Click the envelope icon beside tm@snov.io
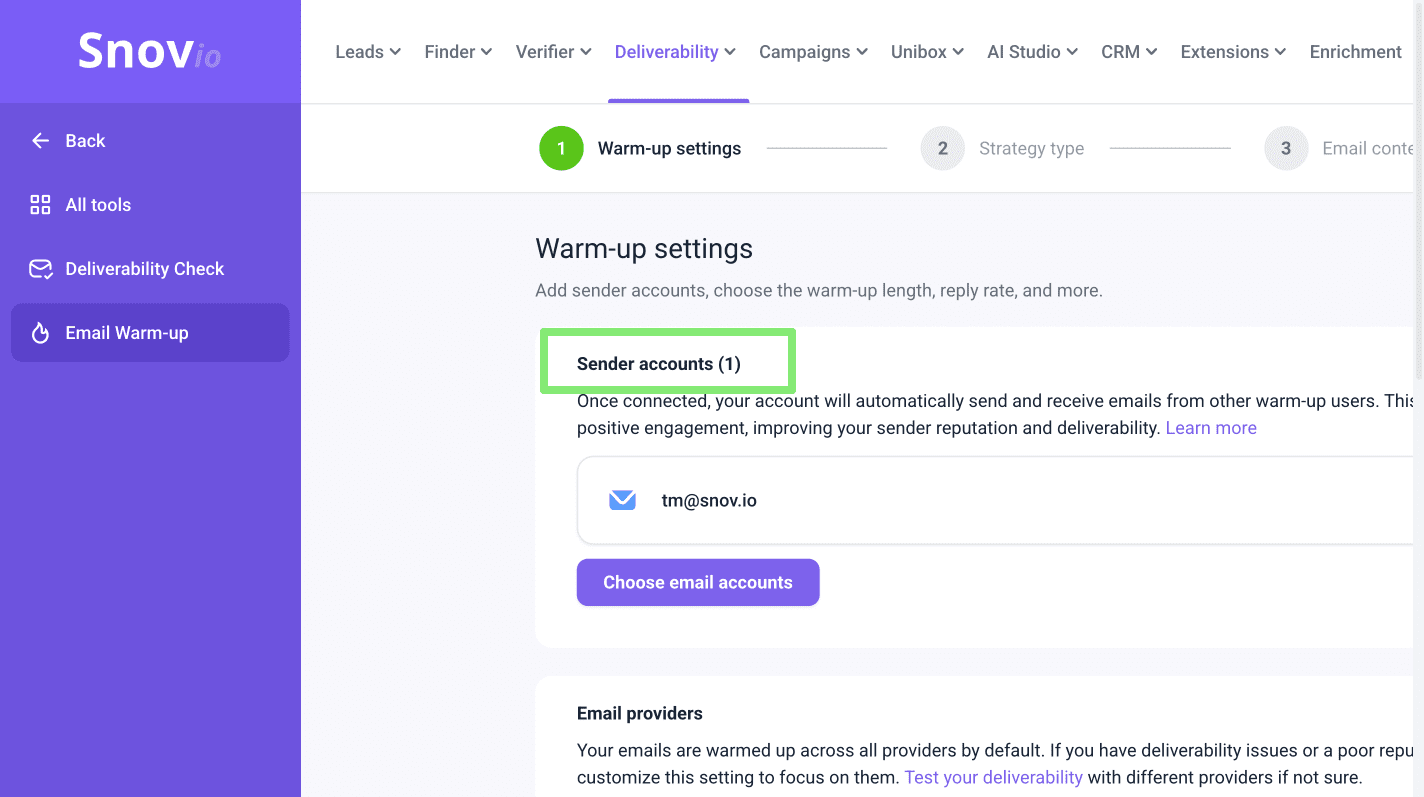This screenshot has height=797, width=1424. tap(622, 500)
